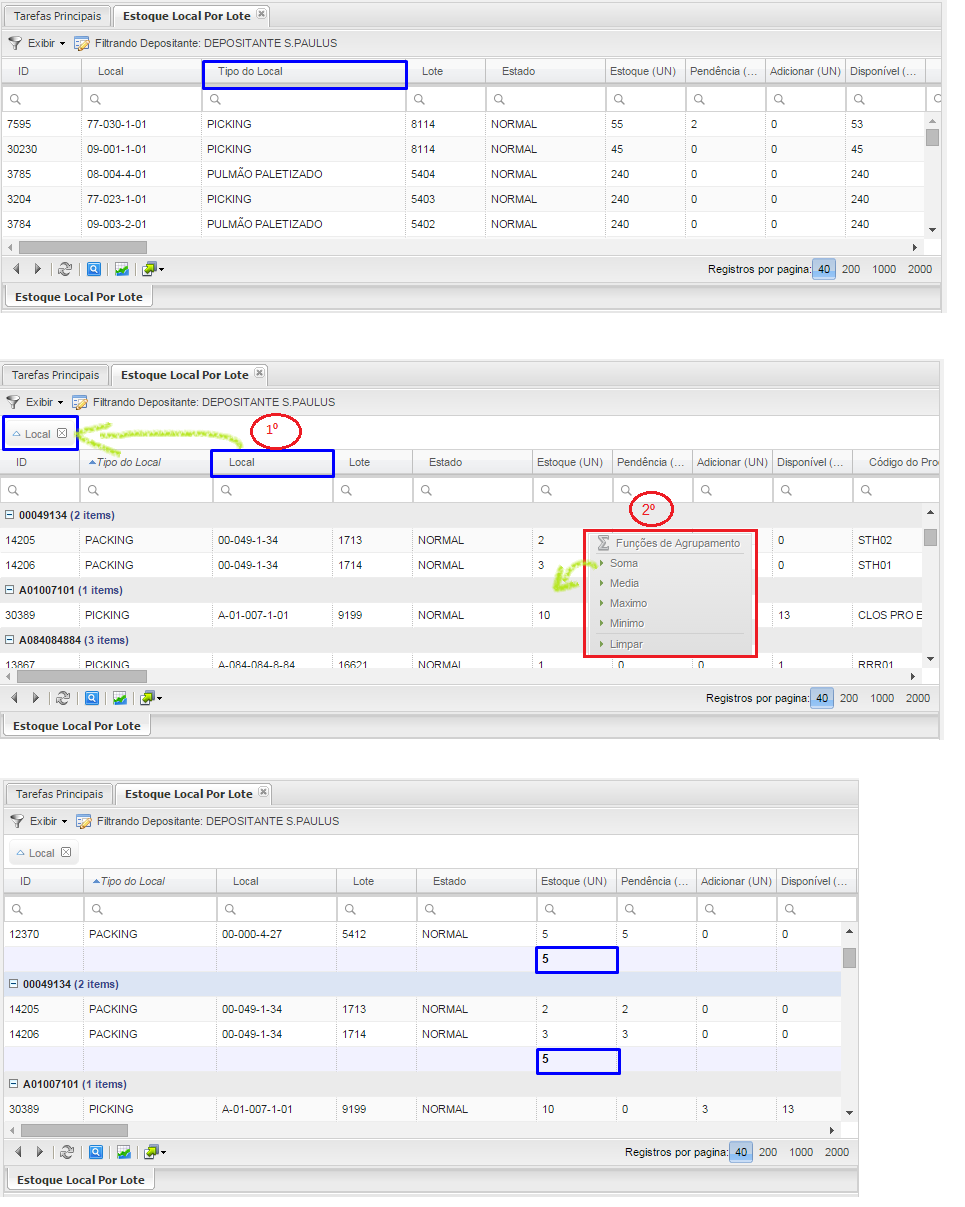Refresh the grid in top panel
This screenshot has width=965, height=1207.
click(x=65, y=269)
